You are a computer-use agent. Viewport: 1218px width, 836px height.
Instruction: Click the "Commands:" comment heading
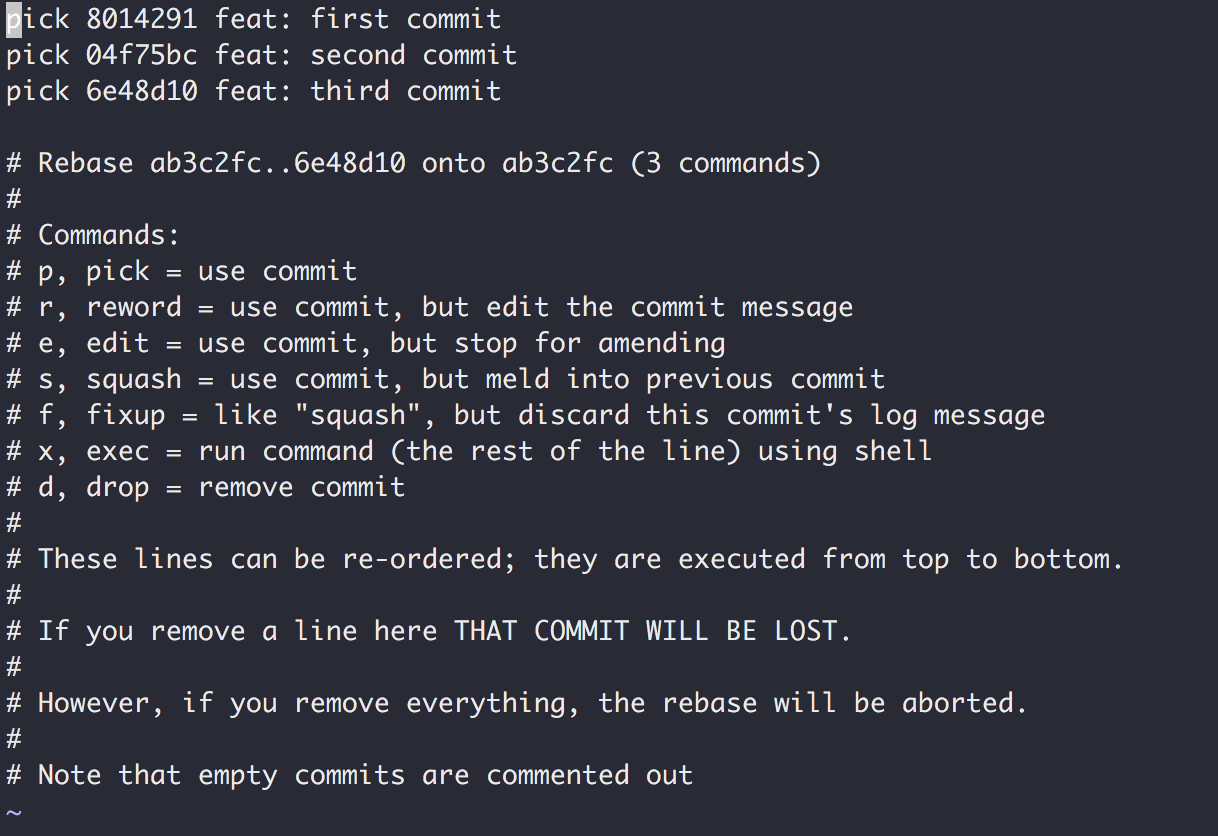coord(109,235)
